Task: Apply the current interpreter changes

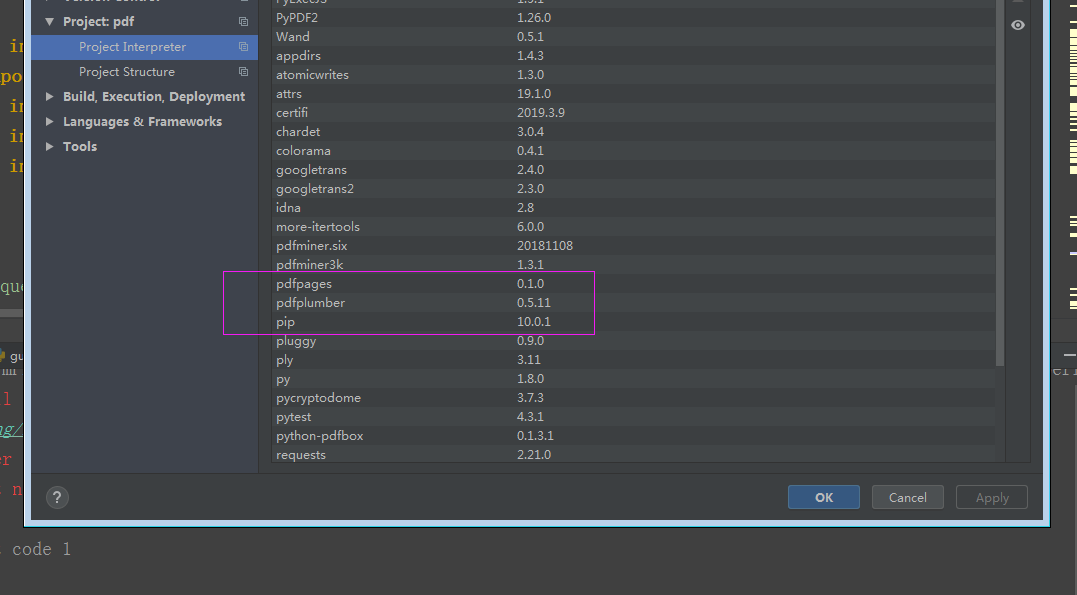Action: click(991, 497)
